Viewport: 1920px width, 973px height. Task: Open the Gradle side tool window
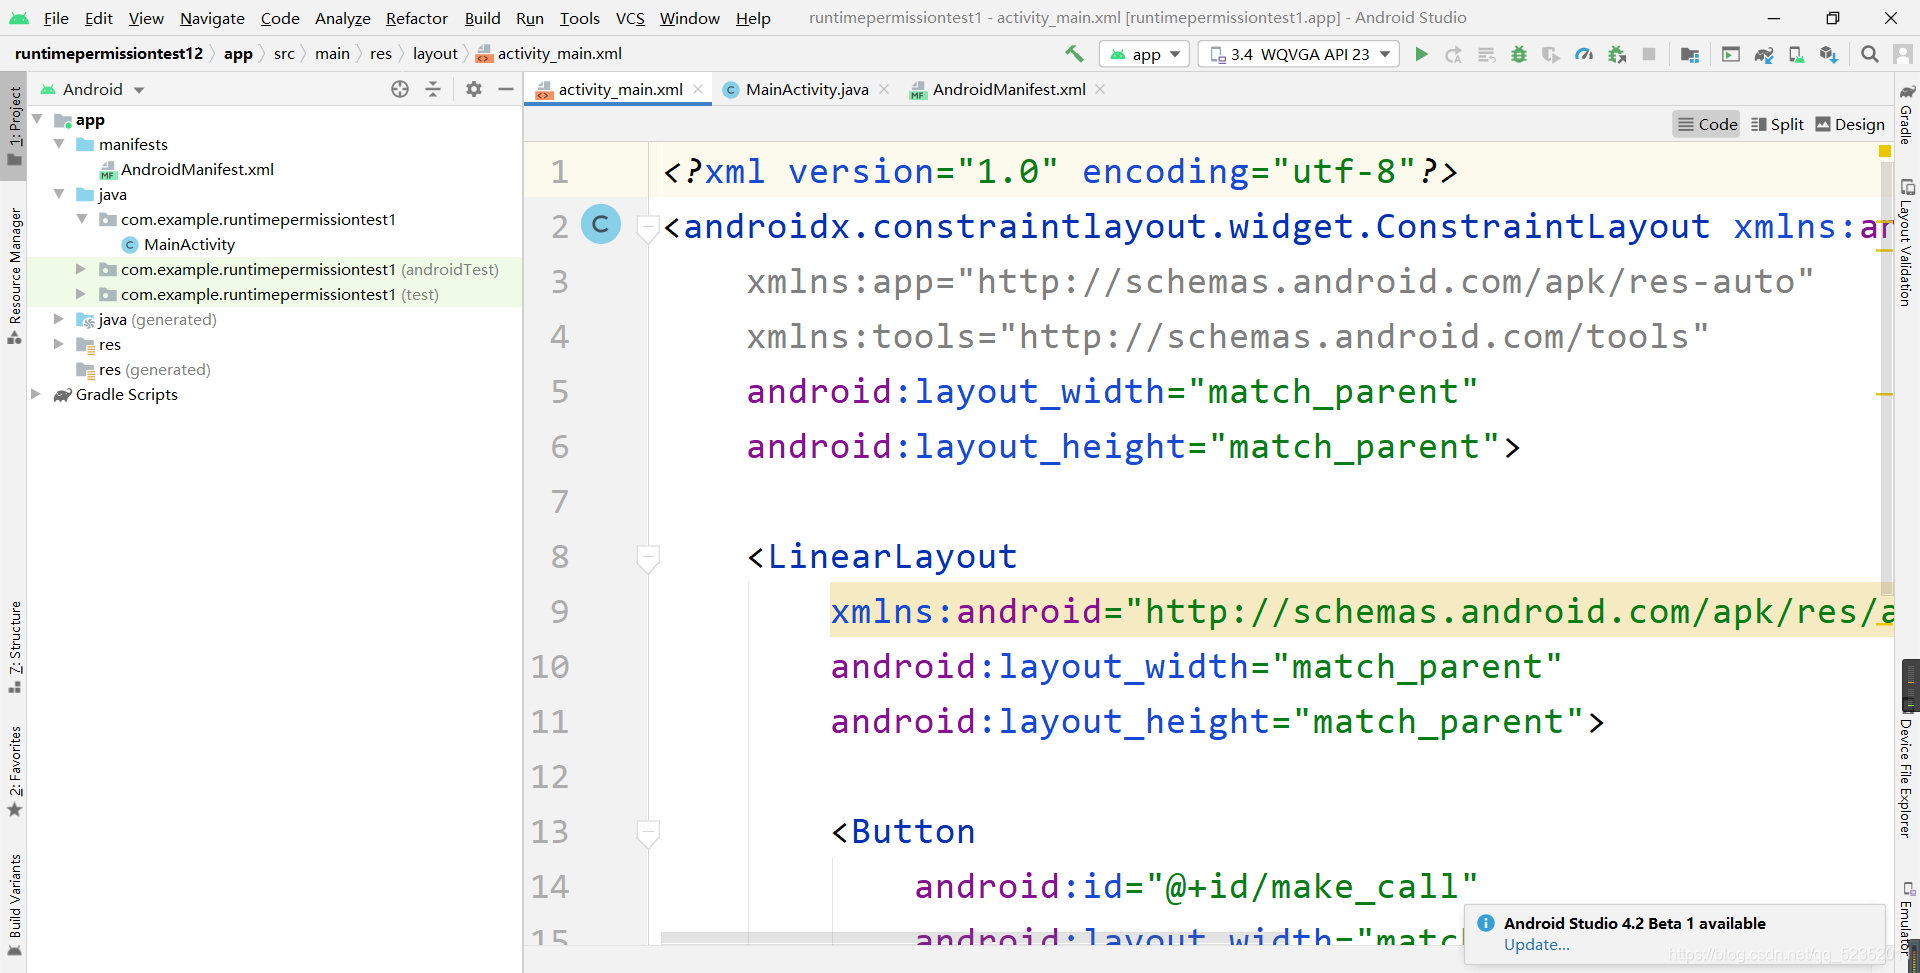(1907, 115)
